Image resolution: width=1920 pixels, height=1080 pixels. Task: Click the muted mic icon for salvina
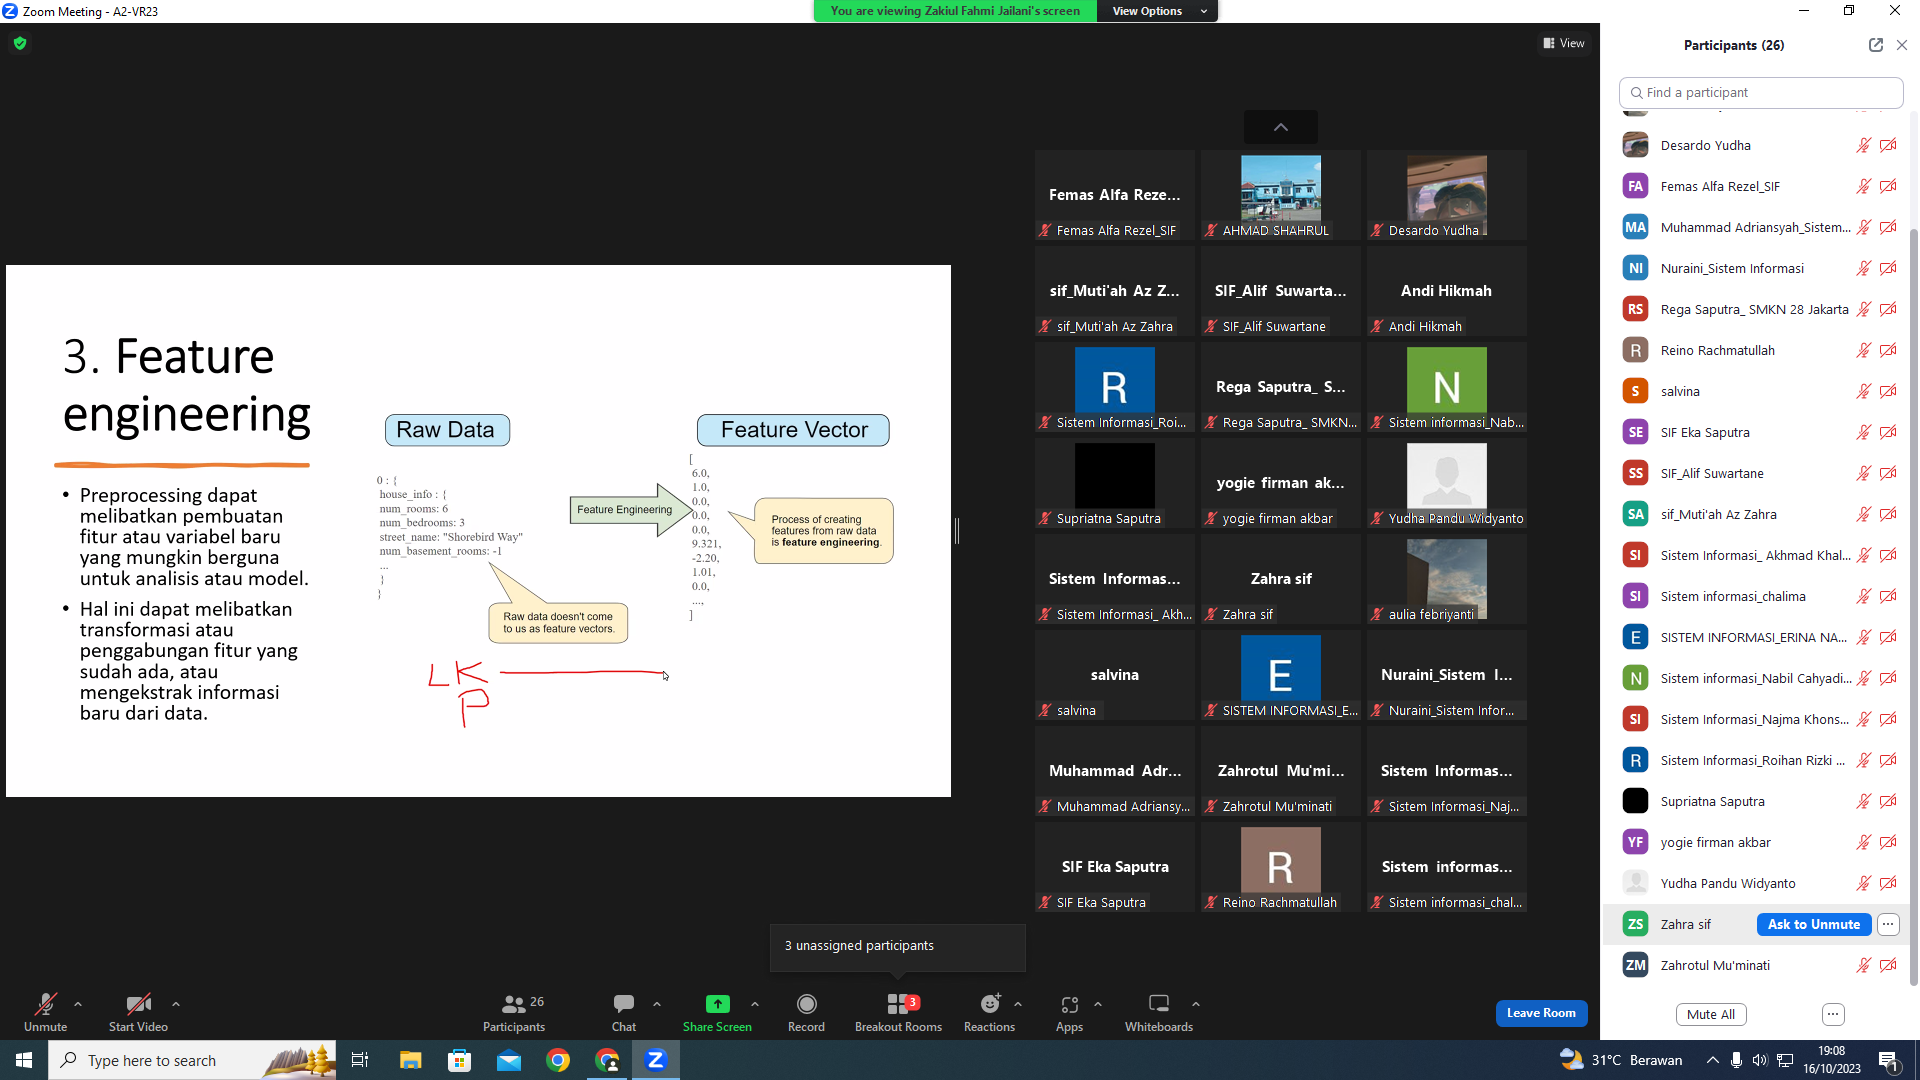[x=1864, y=391]
